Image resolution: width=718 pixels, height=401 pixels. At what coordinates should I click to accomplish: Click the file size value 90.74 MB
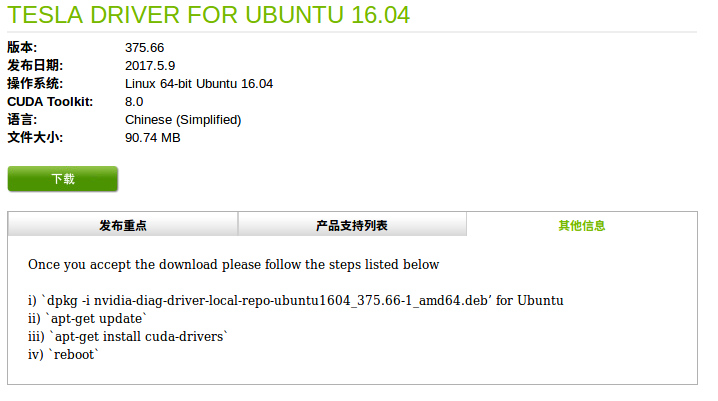click(x=152, y=138)
